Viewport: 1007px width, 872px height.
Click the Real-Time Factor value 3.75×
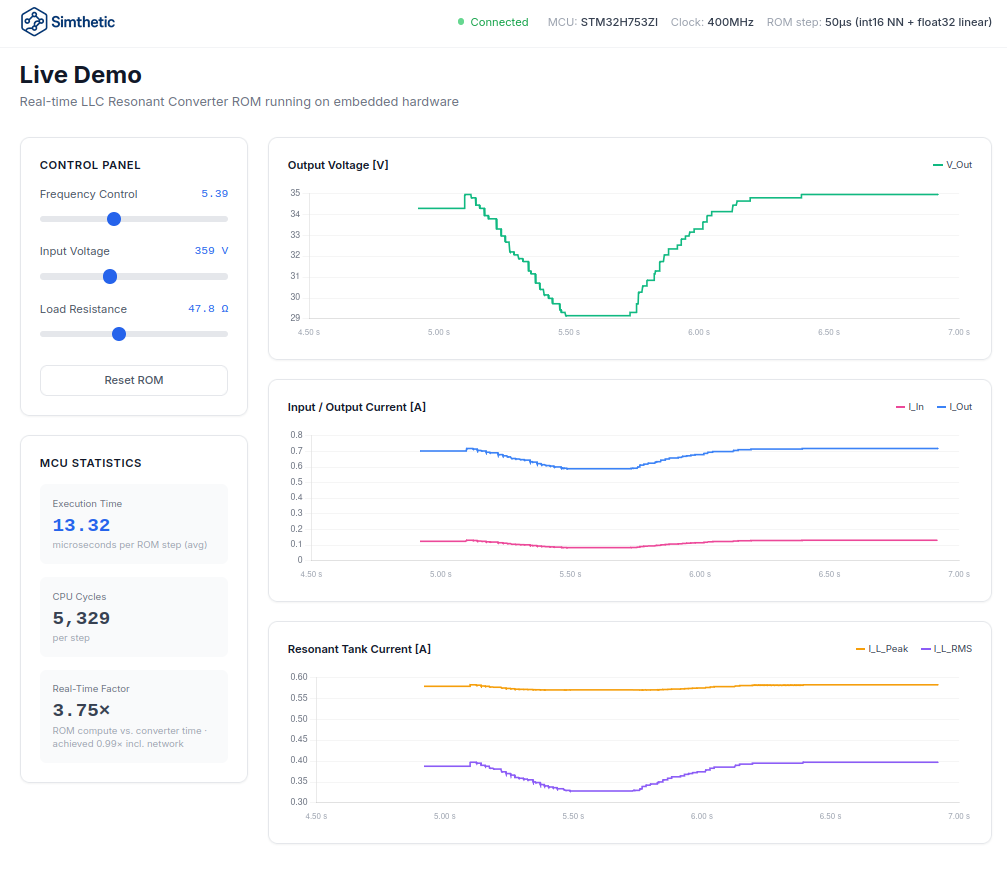click(x=82, y=710)
